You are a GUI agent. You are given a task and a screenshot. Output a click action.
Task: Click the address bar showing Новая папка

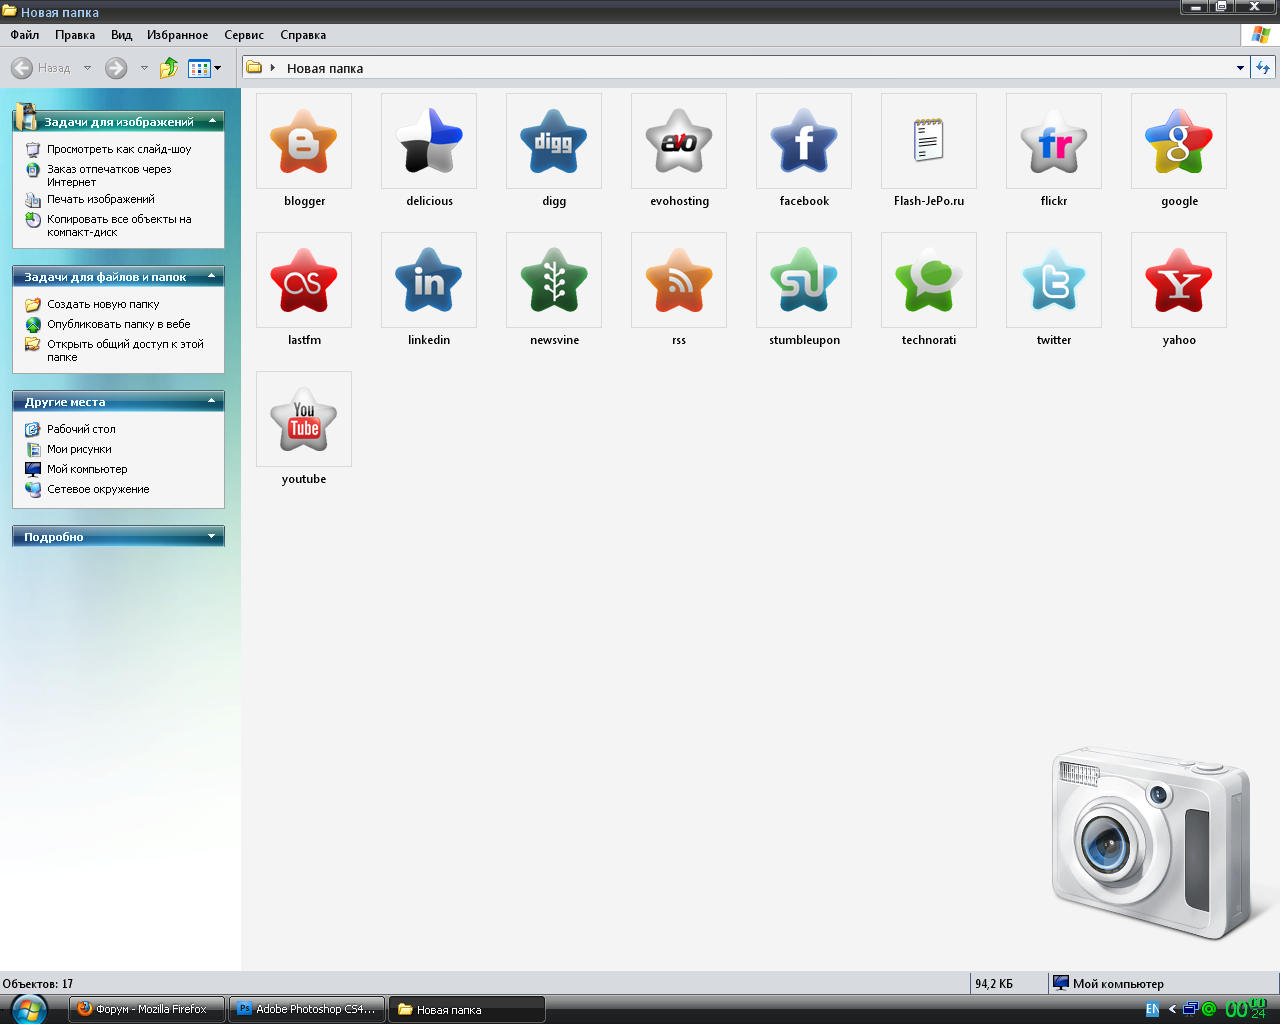click(745, 68)
